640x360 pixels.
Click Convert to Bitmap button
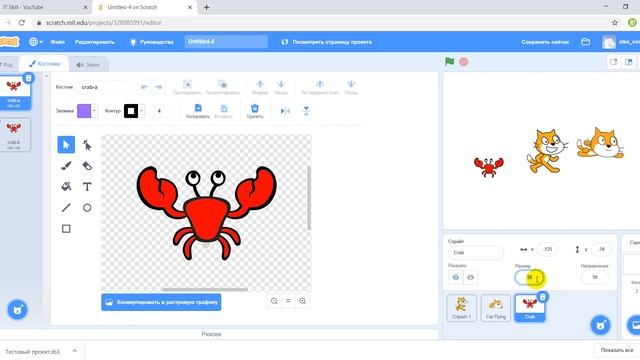161,302
